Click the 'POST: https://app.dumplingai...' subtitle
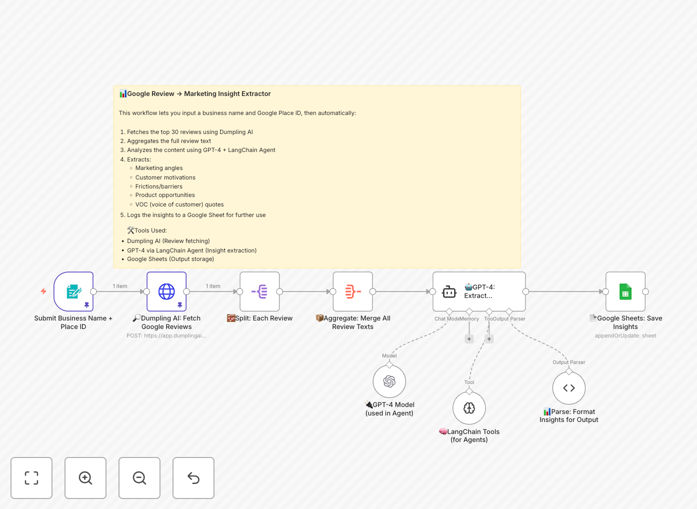 point(166,336)
